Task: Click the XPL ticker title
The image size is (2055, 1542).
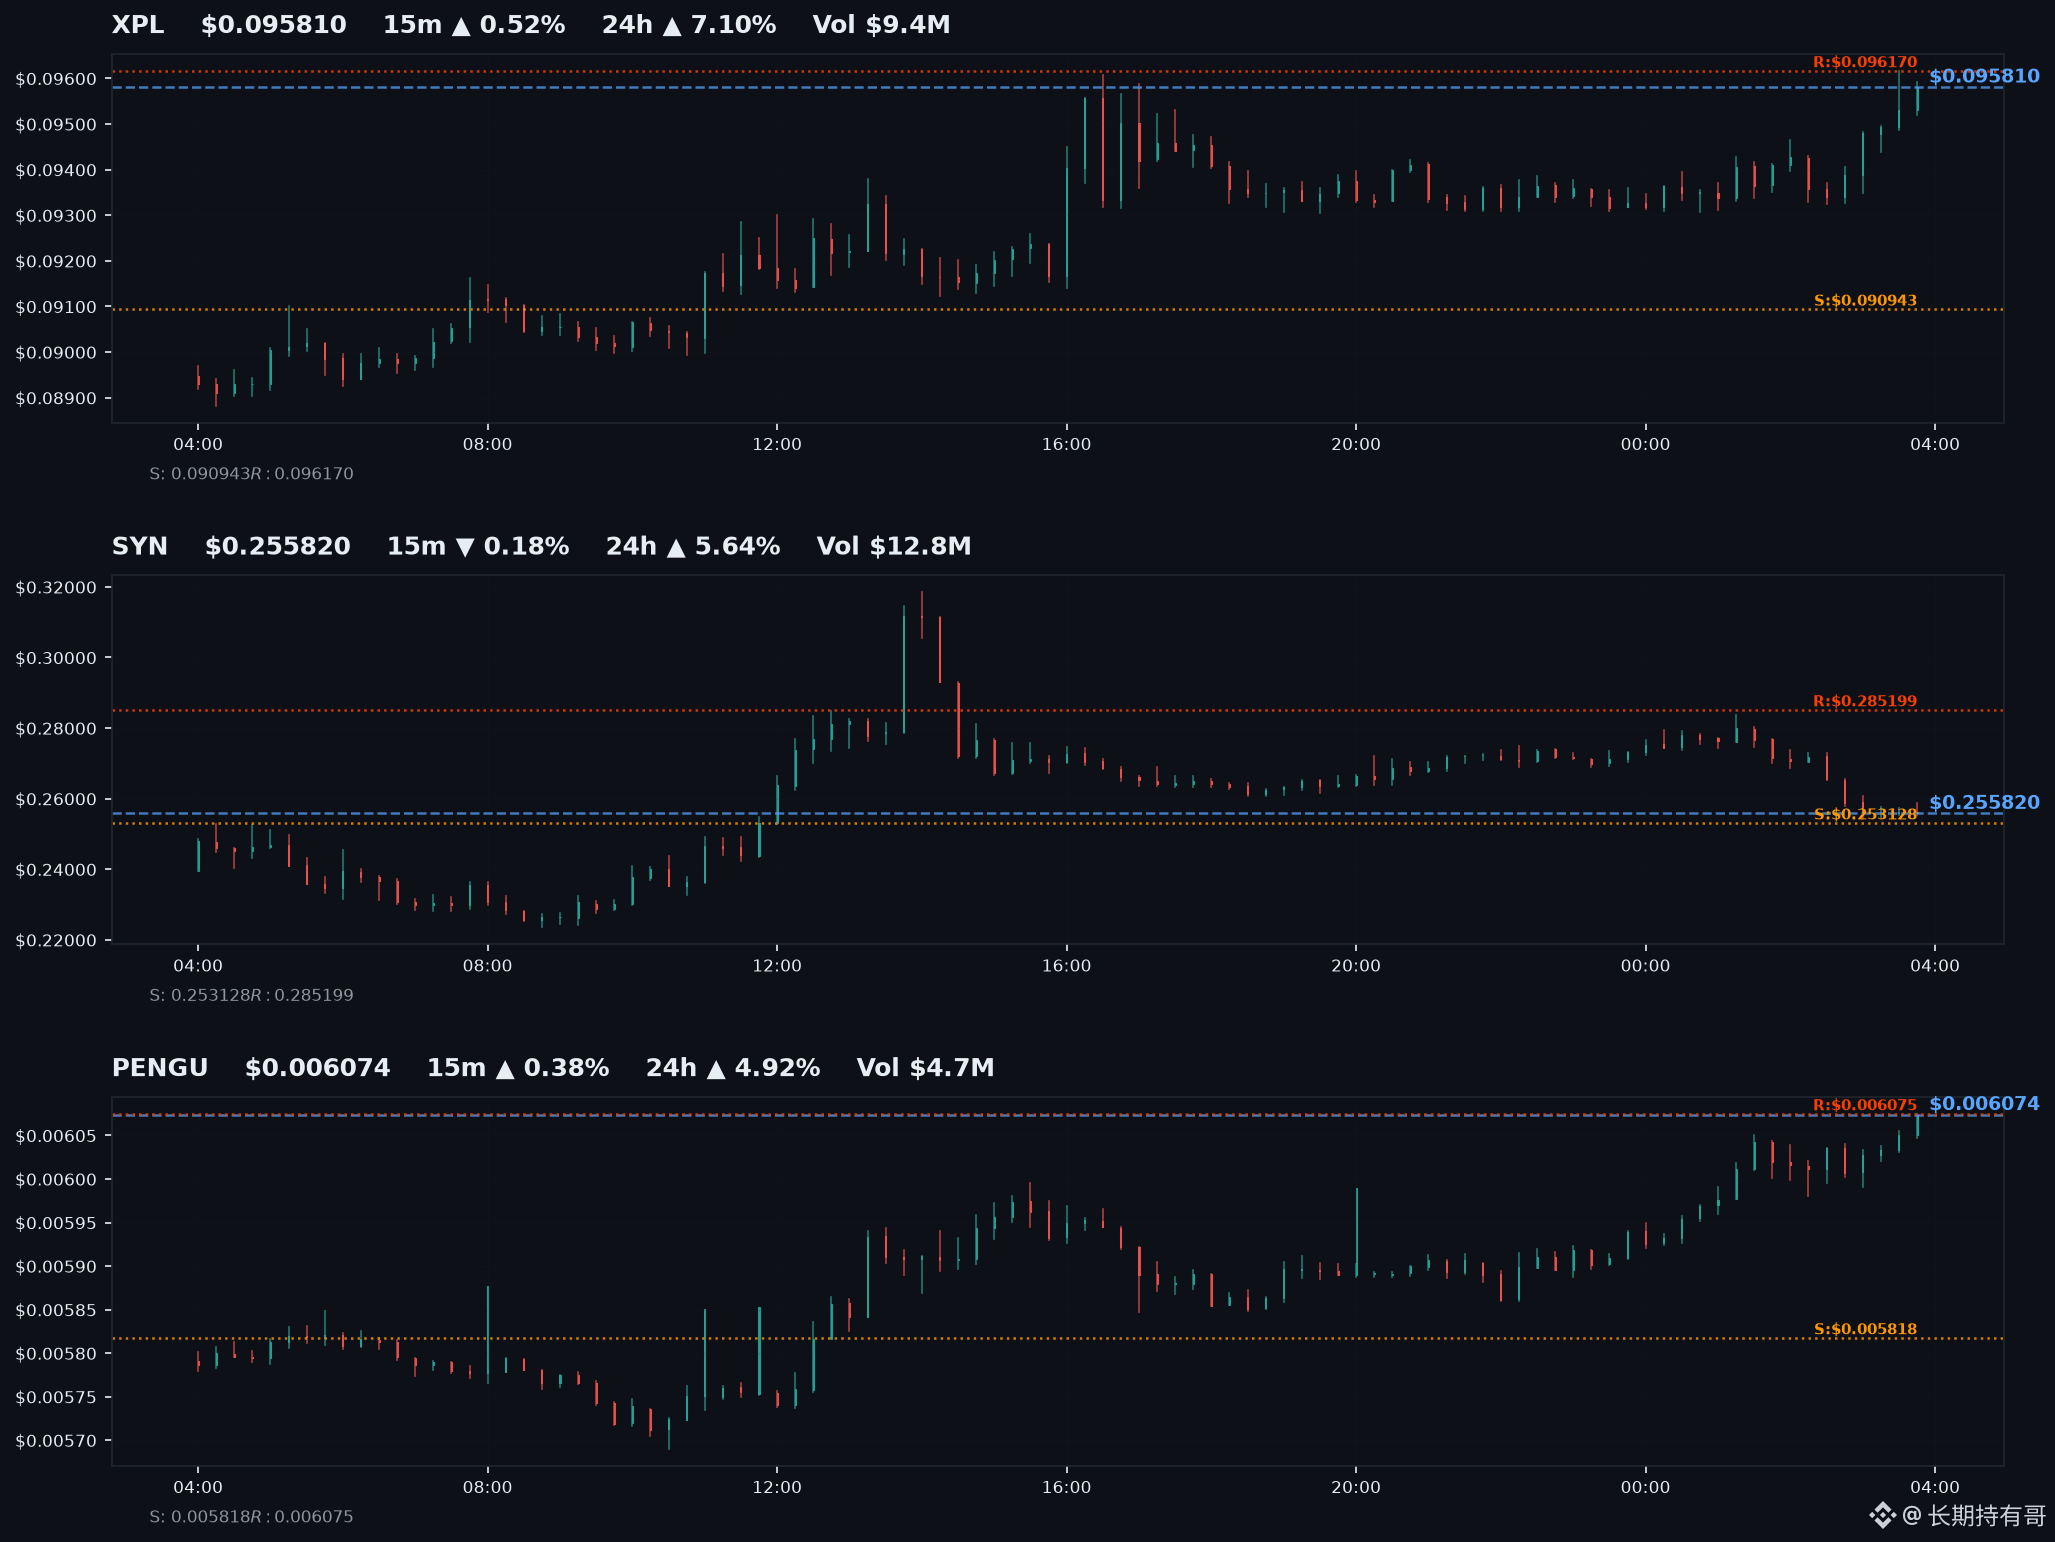Action: coord(138,25)
